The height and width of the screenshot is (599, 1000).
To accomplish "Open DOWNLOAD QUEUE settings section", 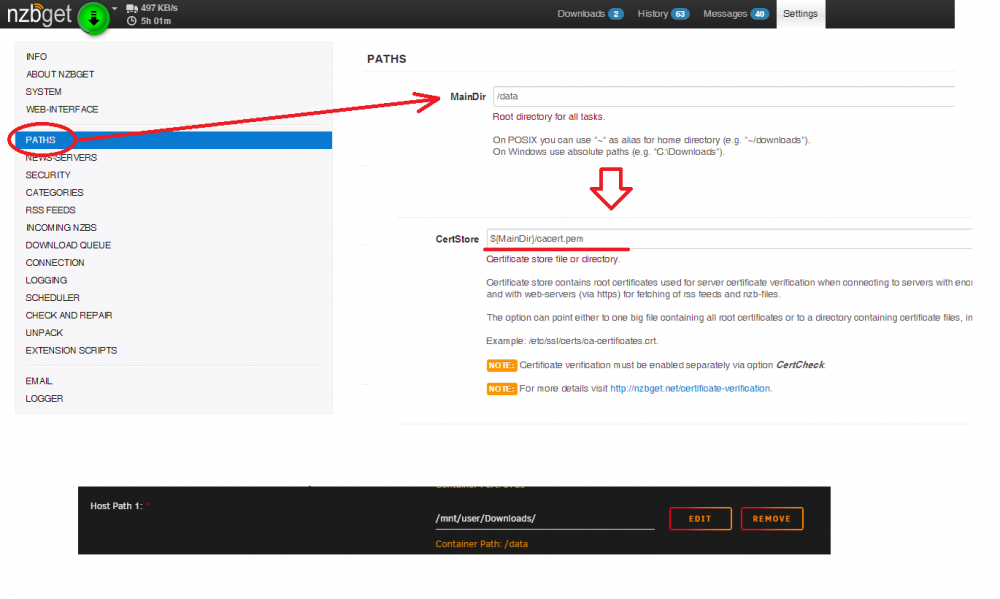I will (68, 245).
